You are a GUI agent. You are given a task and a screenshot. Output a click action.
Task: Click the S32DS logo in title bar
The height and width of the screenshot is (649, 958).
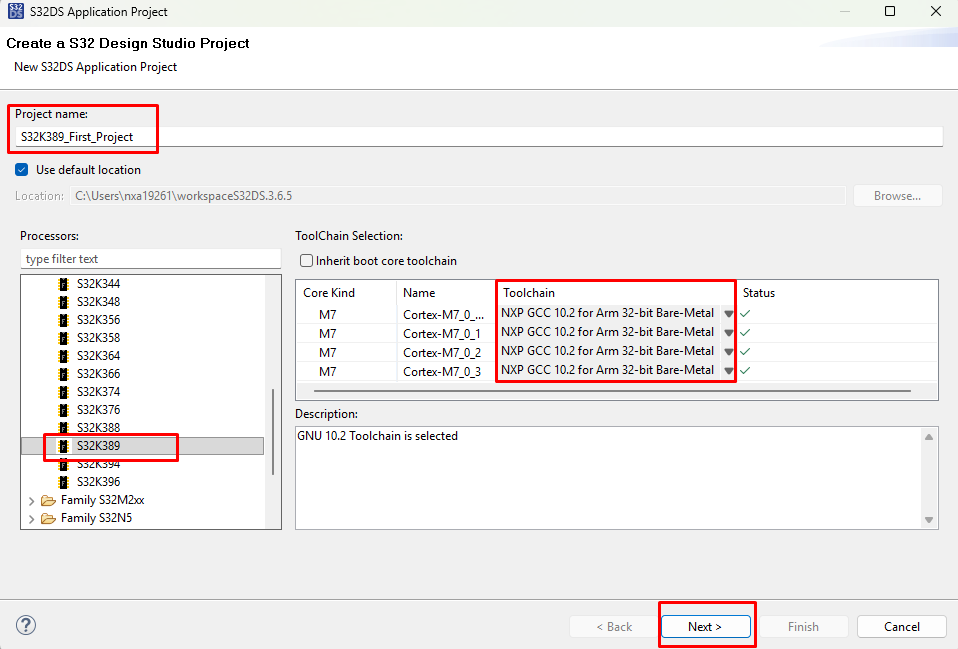click(x=16, y=12)
